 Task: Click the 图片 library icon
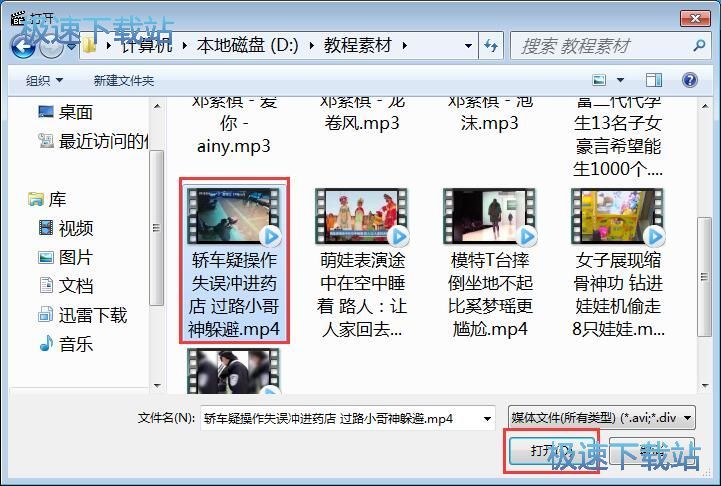(x=46, y=257)
